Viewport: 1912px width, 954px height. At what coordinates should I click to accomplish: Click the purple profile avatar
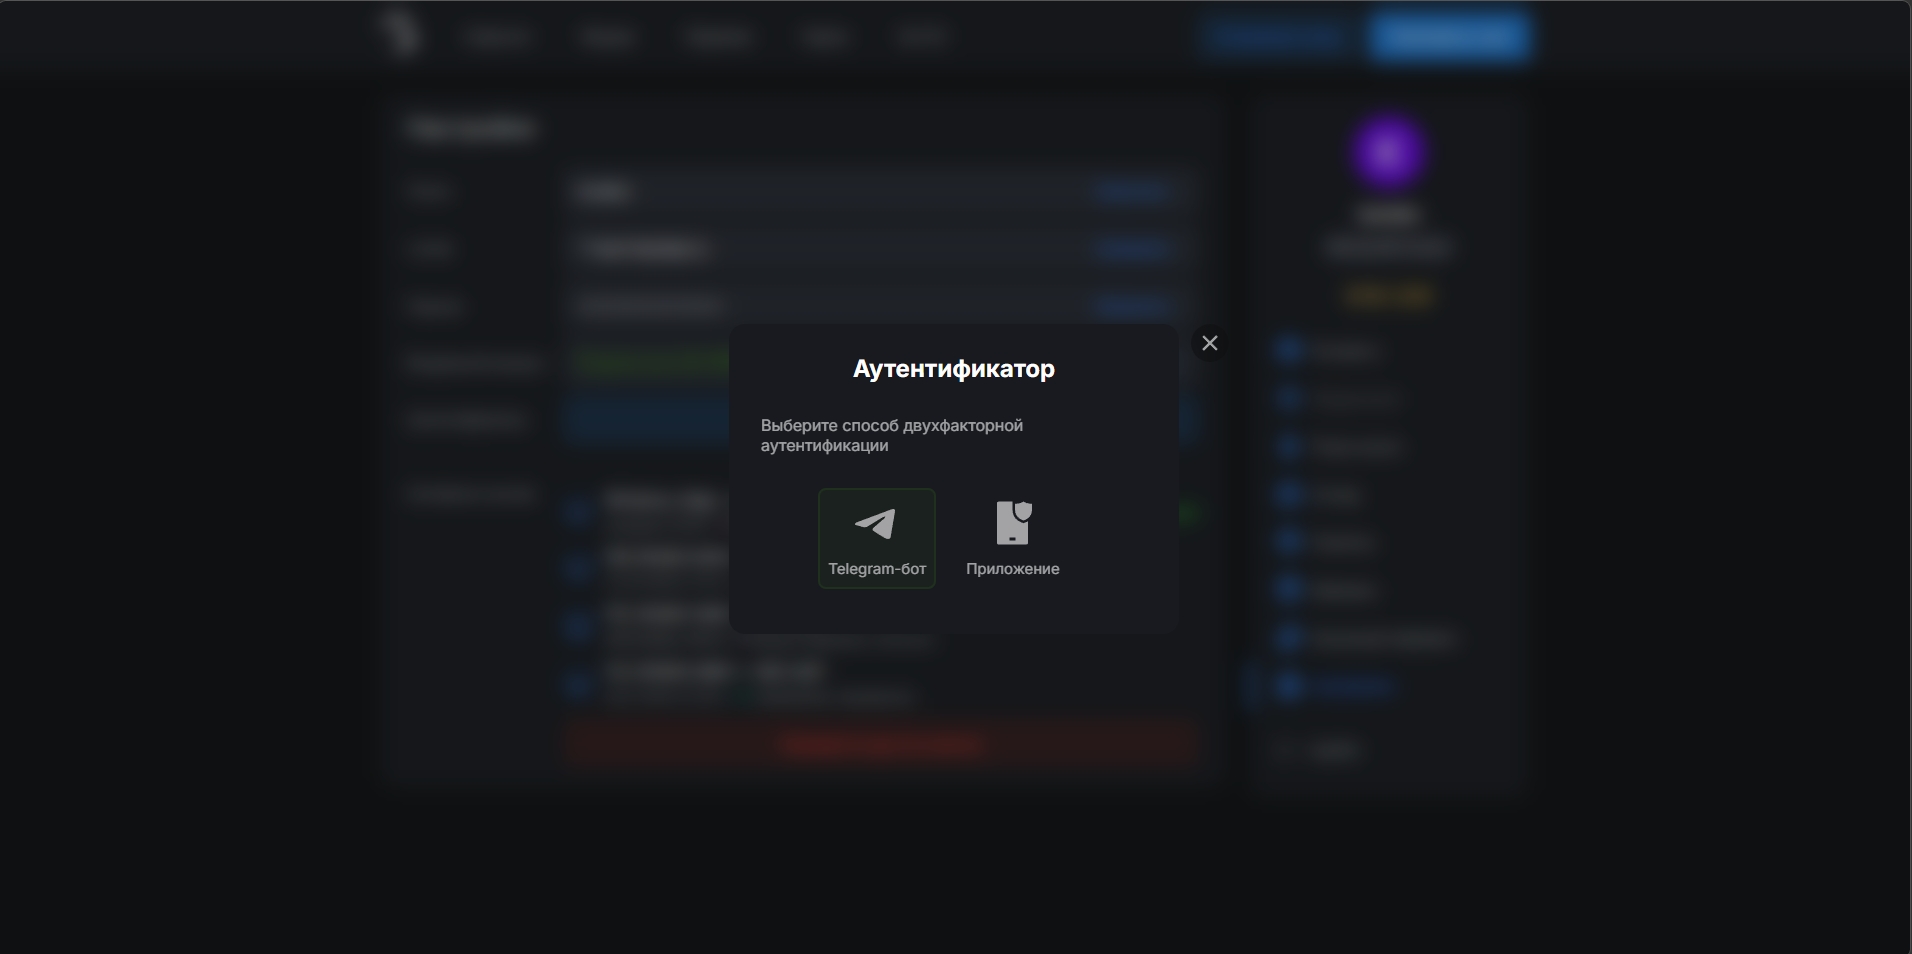click(1388, 153)
